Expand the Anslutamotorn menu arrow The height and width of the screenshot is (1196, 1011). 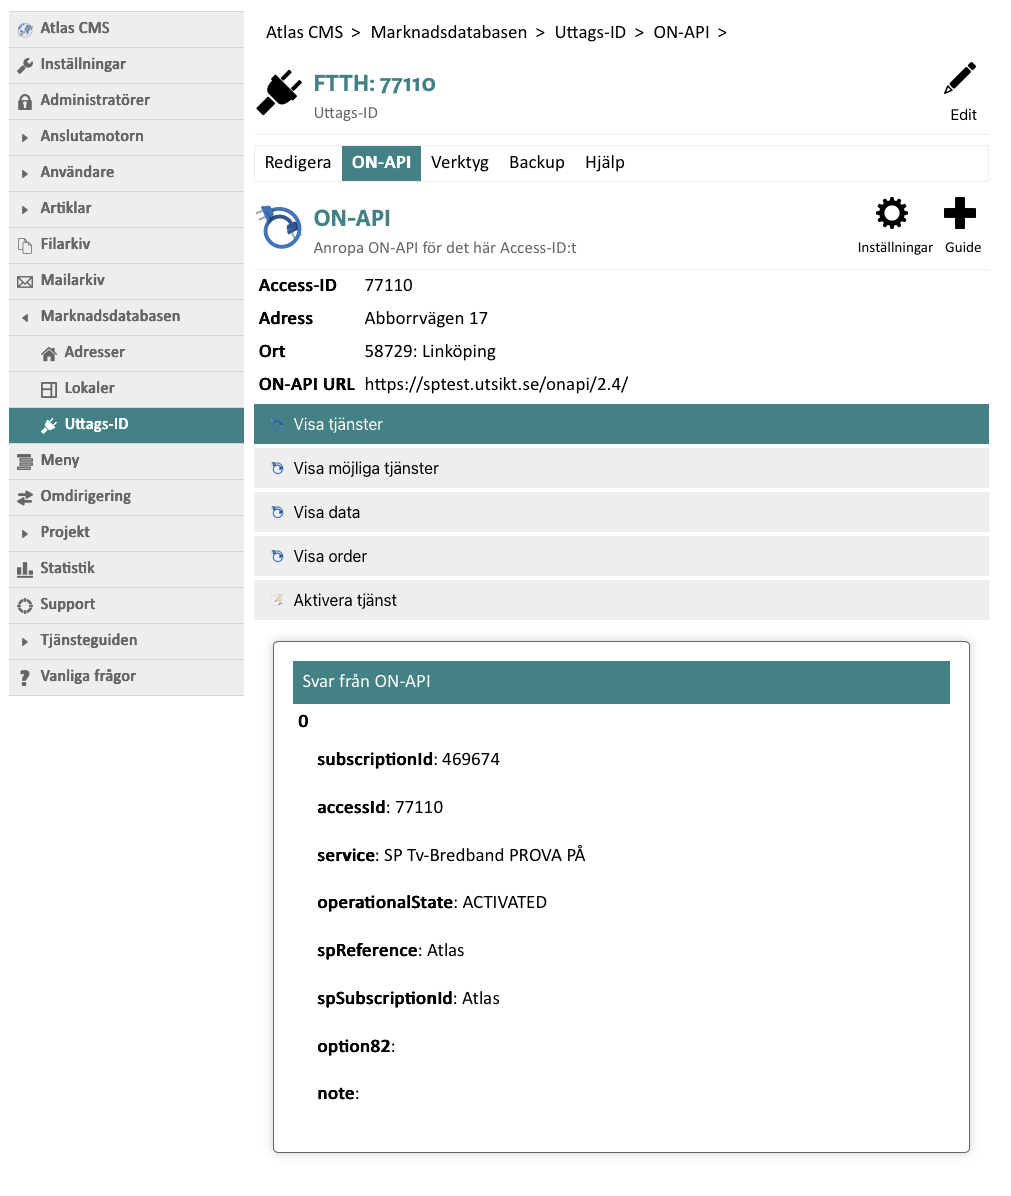[25, 137]
